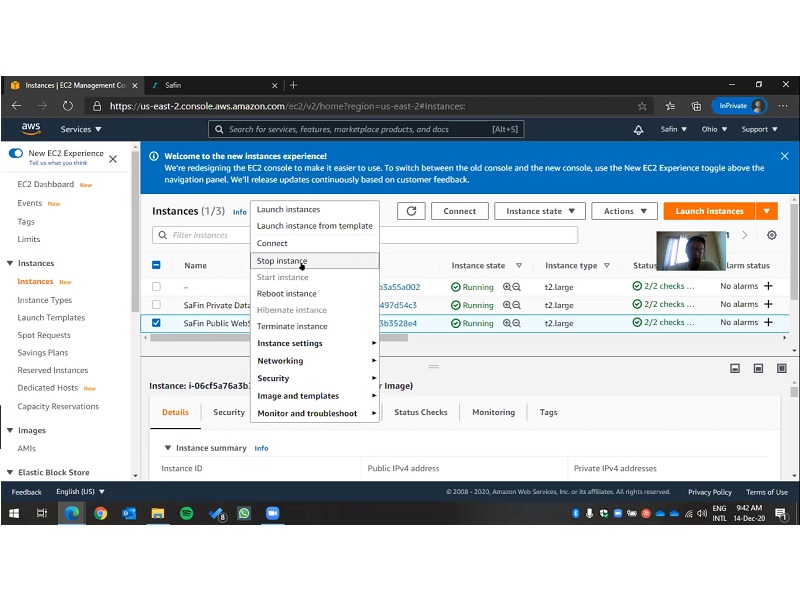The height and width of the screenshot is (600, 800).
Task: Toggle the New EC2 Experience switch
Action: coord(16,153)
